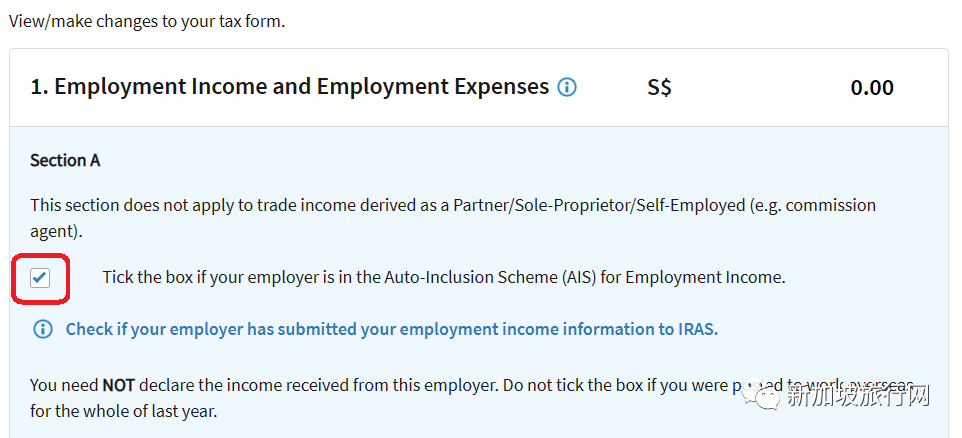Click the S$ currency label

pyautogui.click(x=660, y=88)
